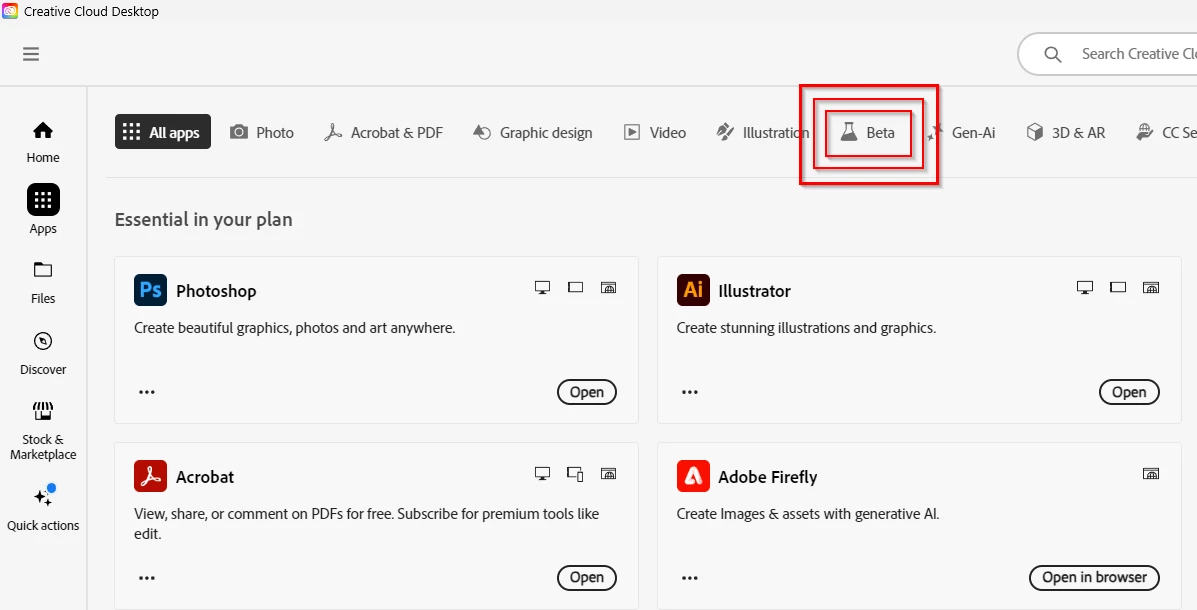The height and width of the screenshot is (610, 1197).
Task: Switch to the Photo category tab
Action: (x=262, y=132)
